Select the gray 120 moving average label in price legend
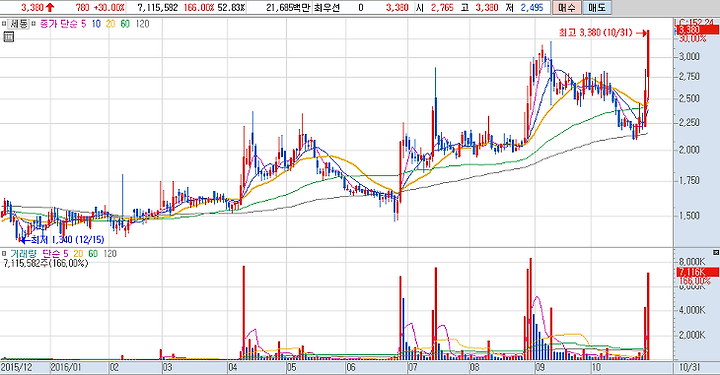 (x=142, y=24)
